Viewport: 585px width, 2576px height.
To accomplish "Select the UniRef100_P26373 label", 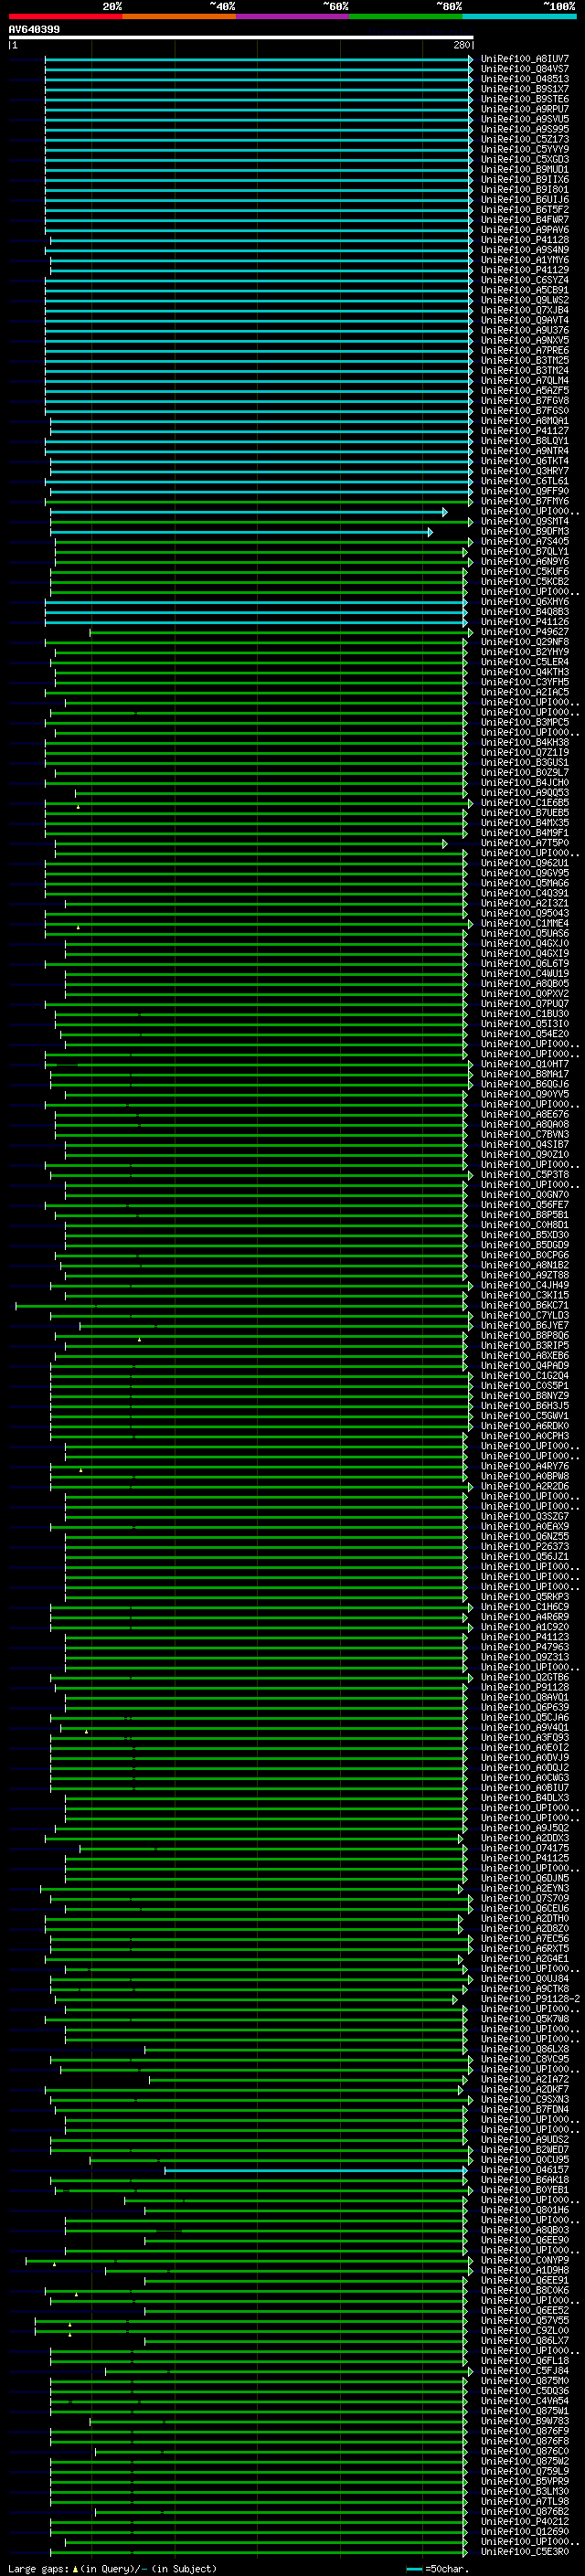I will (x=525, y=1547).
